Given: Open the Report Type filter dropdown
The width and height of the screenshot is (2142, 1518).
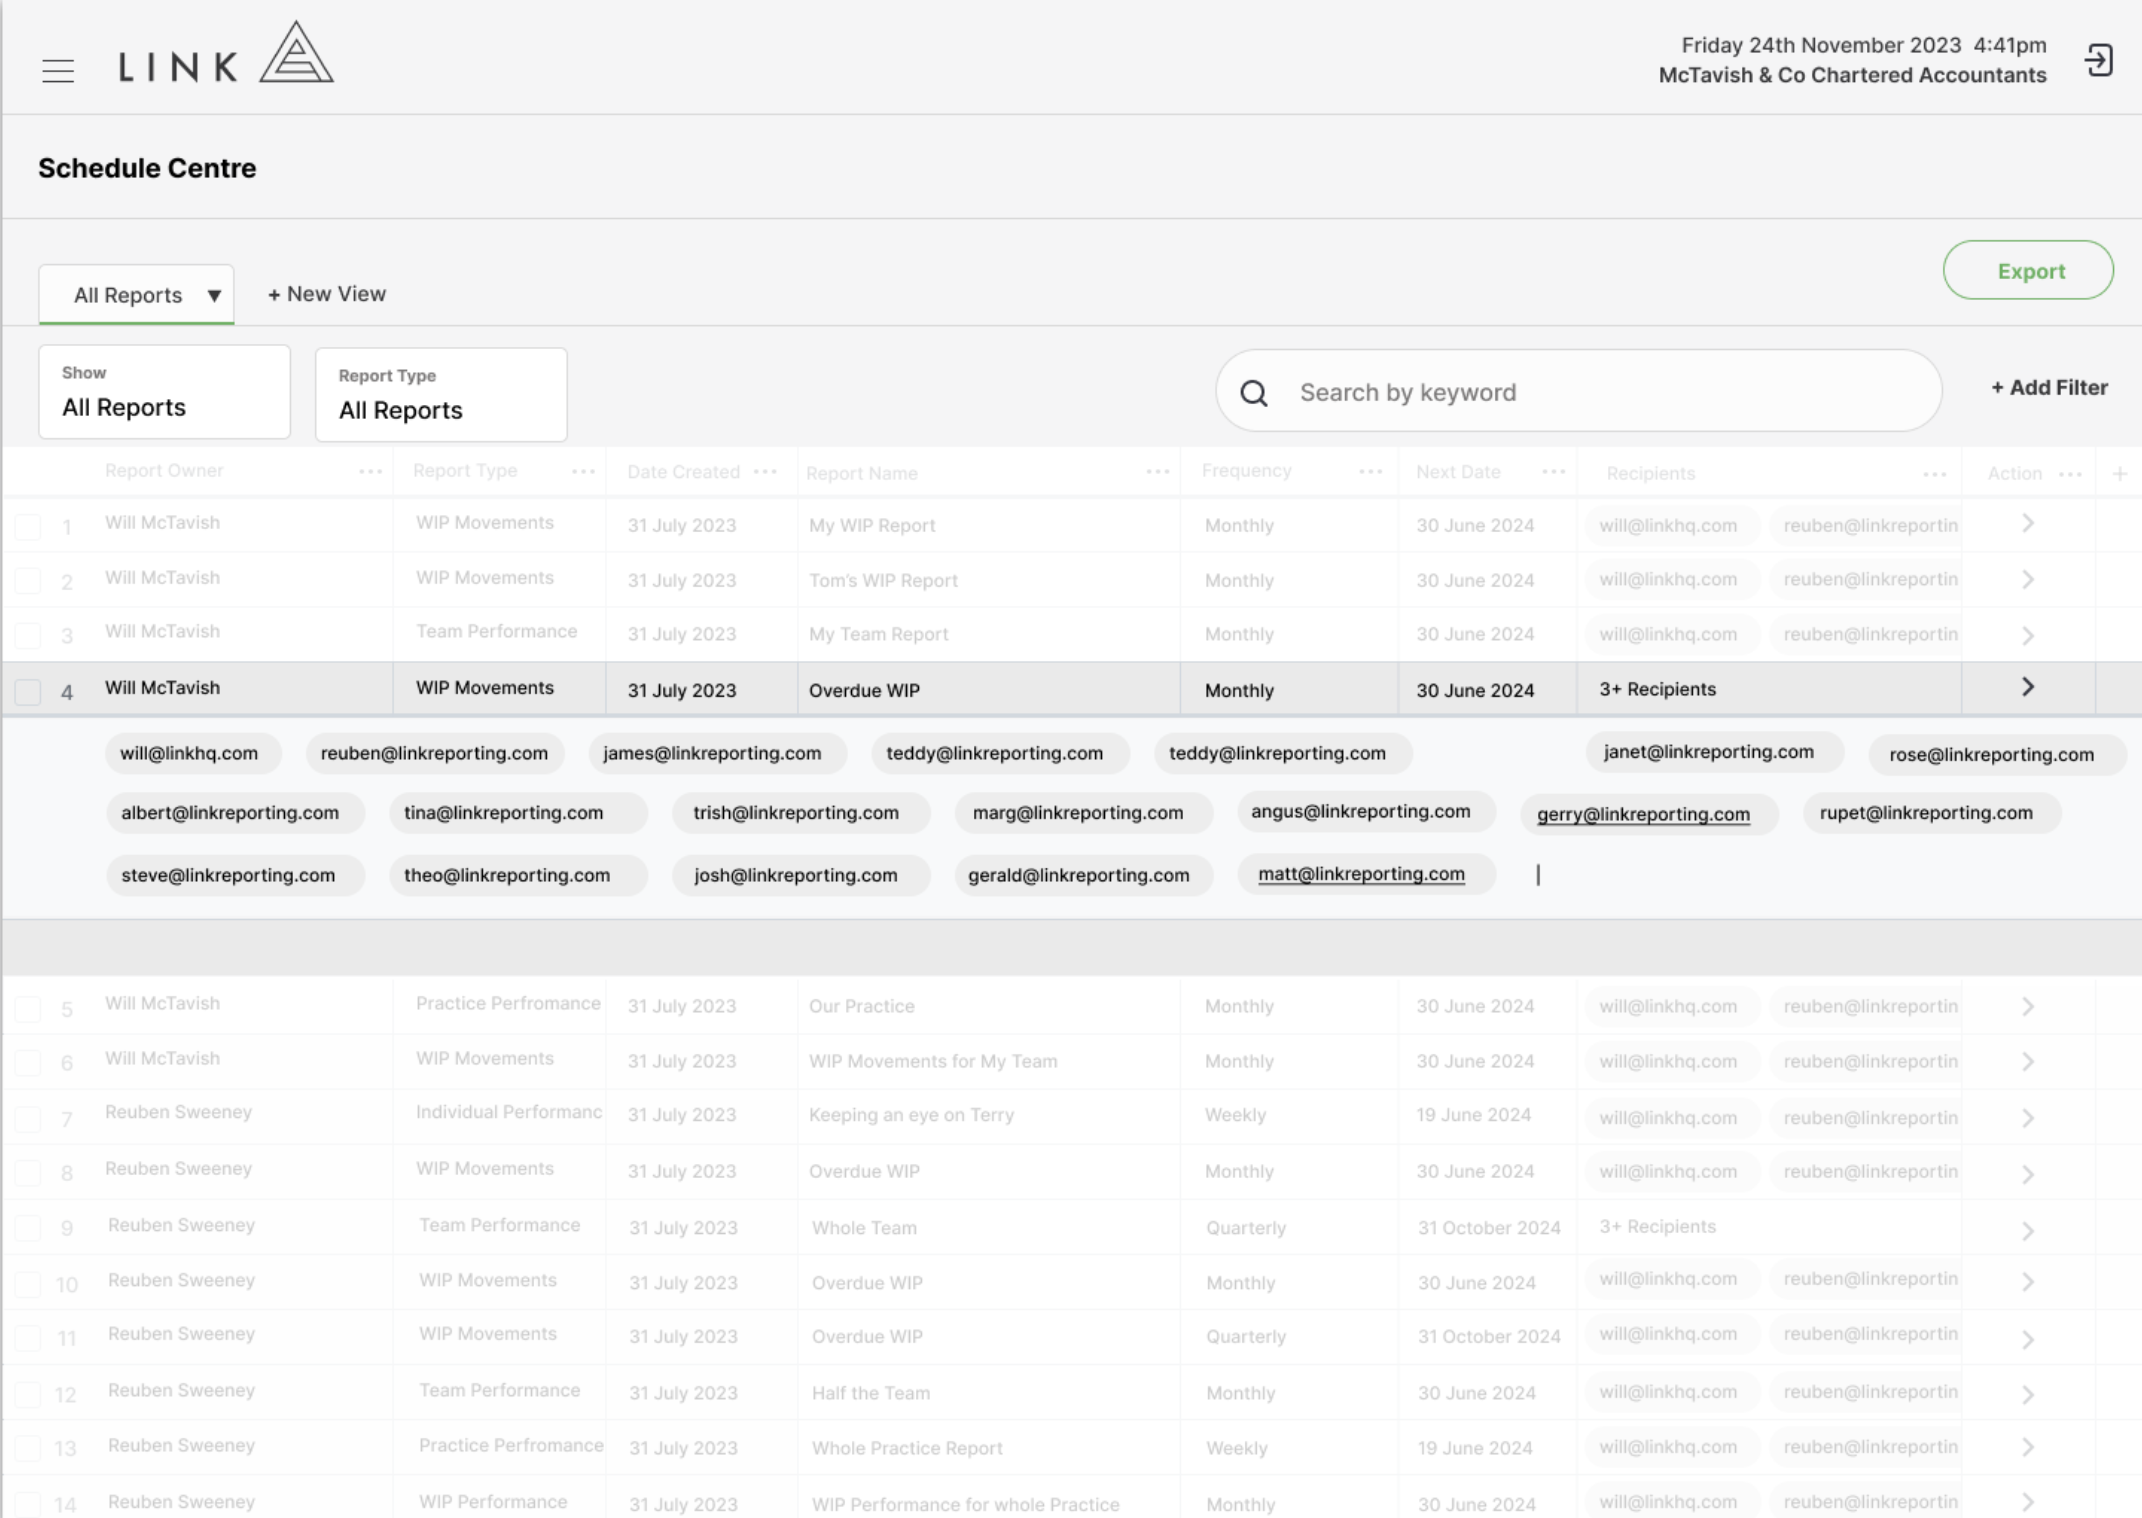Looking at the screenshot, I should pyautogui.click(x=441, y=395).
